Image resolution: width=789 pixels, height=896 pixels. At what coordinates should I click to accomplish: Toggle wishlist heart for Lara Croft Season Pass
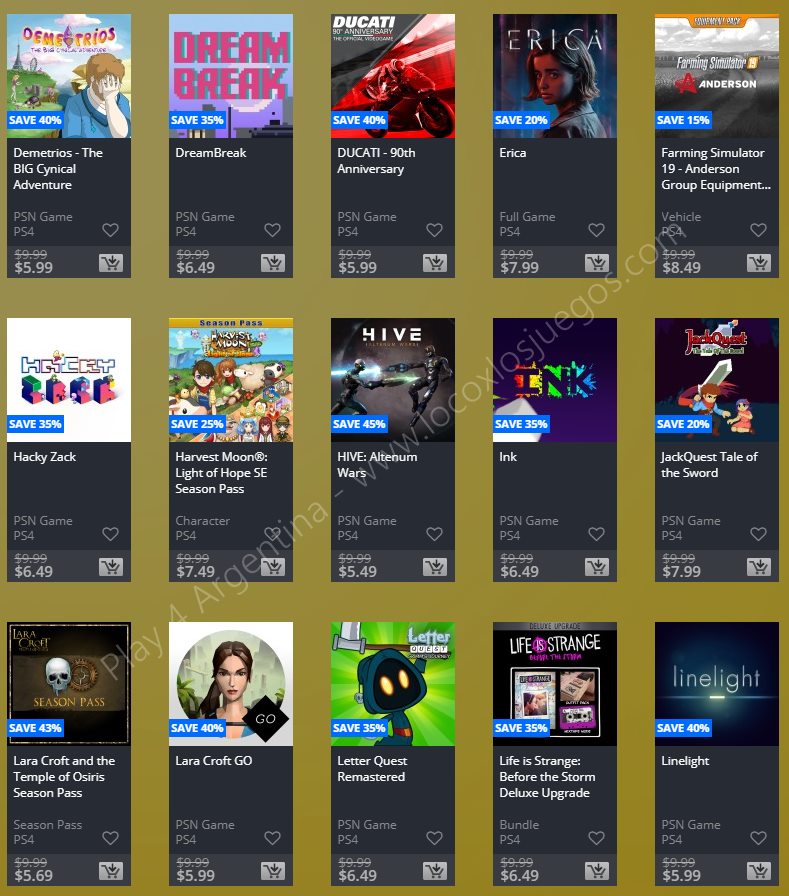click(x=110, y=838)
